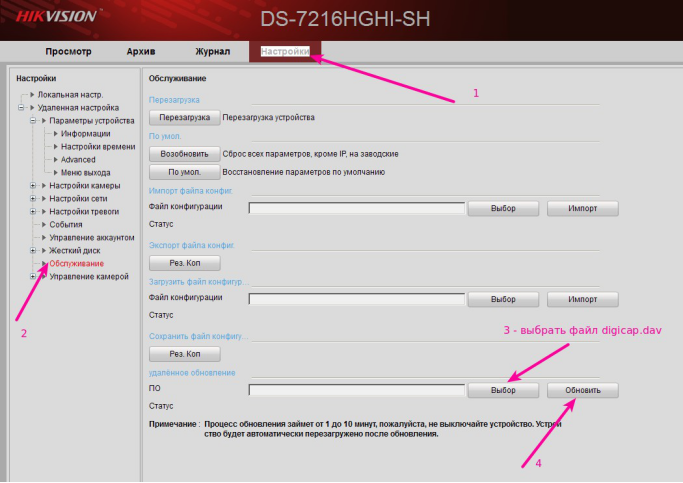This screenshot has width=683, height=483.
Task: Open Настройки времени in the sidebar
Action: point(97,146)
